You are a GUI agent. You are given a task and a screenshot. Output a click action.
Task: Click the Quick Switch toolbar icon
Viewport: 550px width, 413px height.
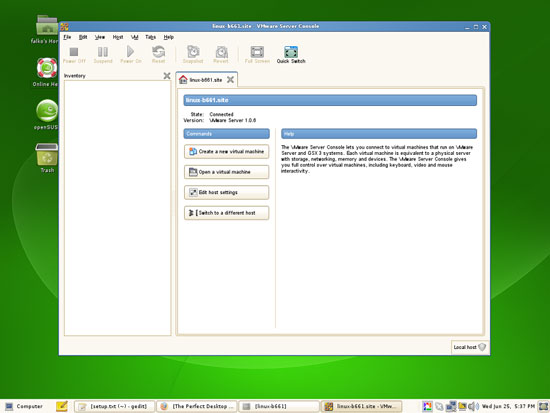pyautogui.click(x=291, y=52)
